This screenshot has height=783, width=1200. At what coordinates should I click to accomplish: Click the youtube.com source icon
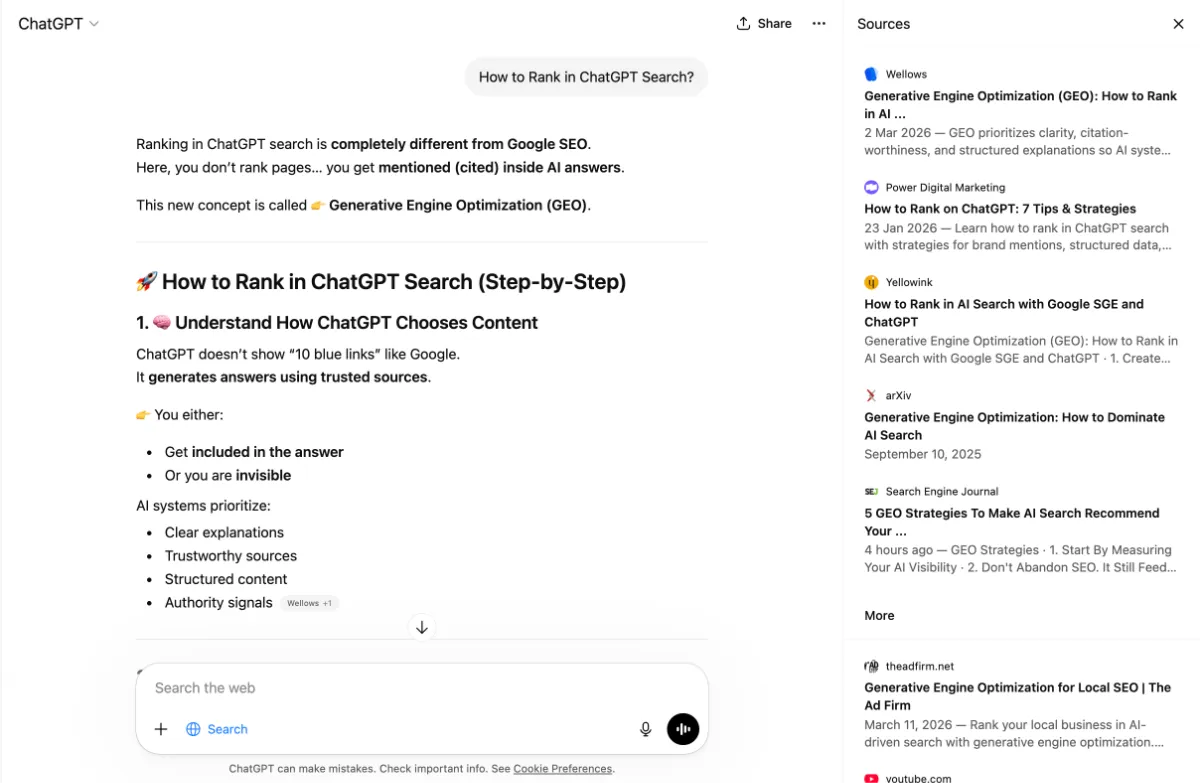click(869, 777)
